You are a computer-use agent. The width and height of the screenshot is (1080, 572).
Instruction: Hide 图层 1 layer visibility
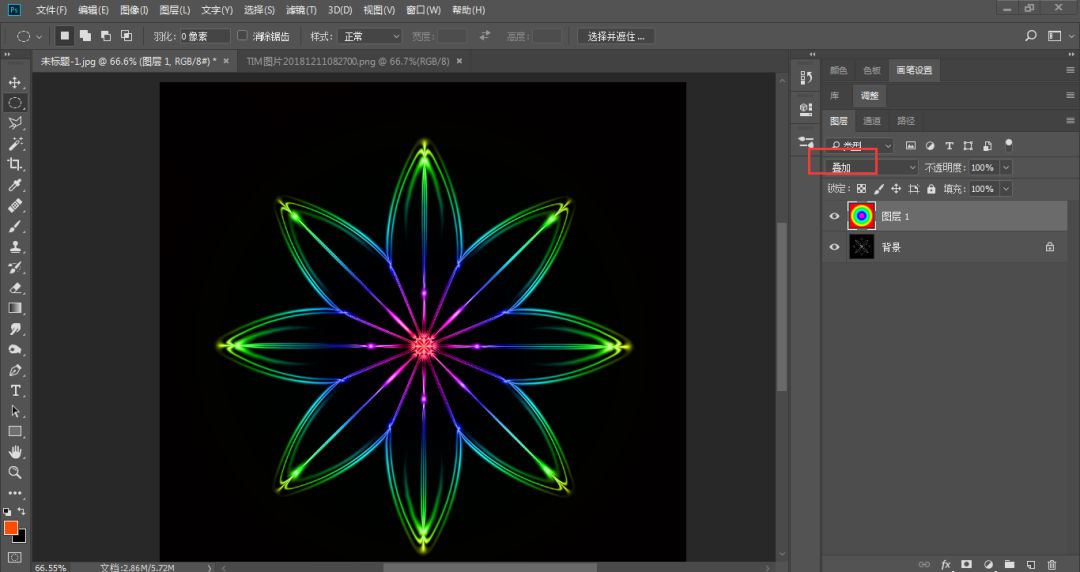(834, 216)
